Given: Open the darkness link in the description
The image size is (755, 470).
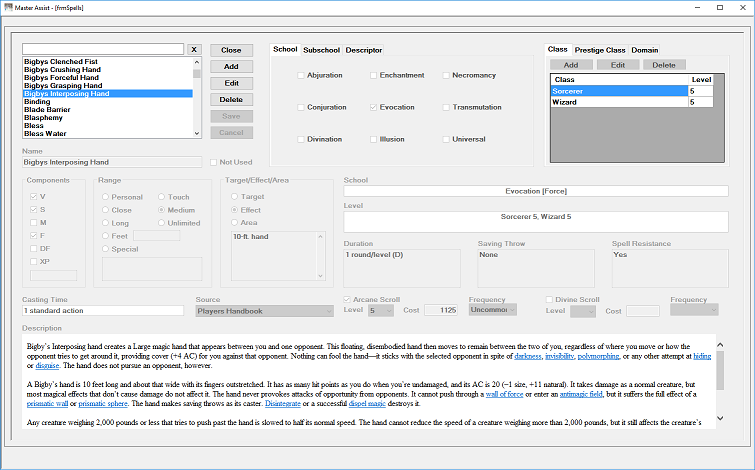Looking at the screenshot, I should pos(528,356).
